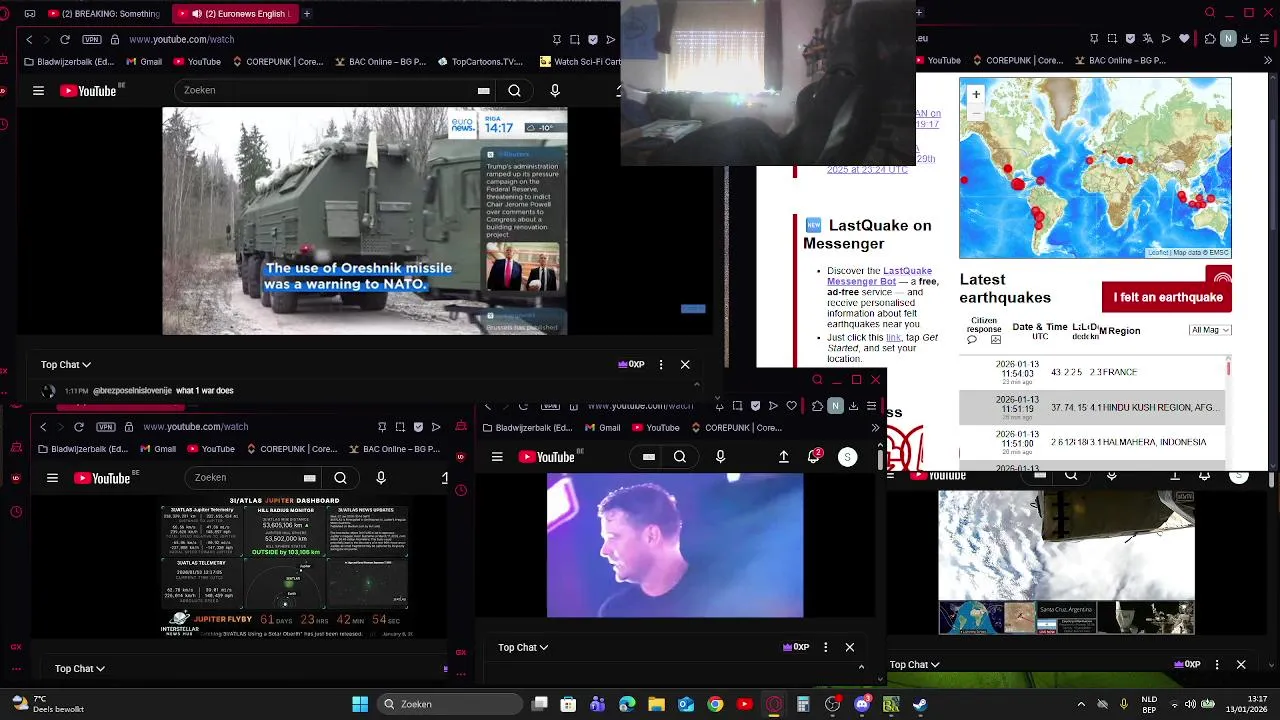Open YouTube guide menu in 3I/ATLAS window

(x=52, y=478)
